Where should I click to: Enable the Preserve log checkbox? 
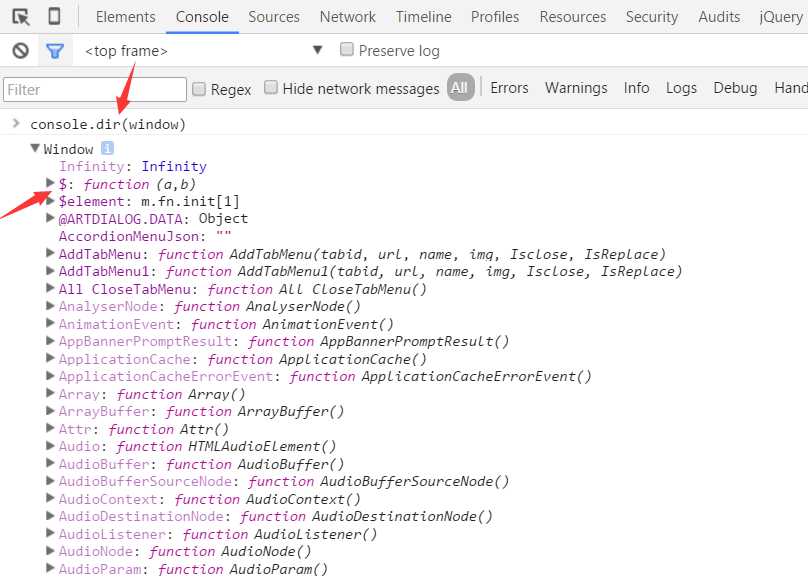tap(347, 49)
